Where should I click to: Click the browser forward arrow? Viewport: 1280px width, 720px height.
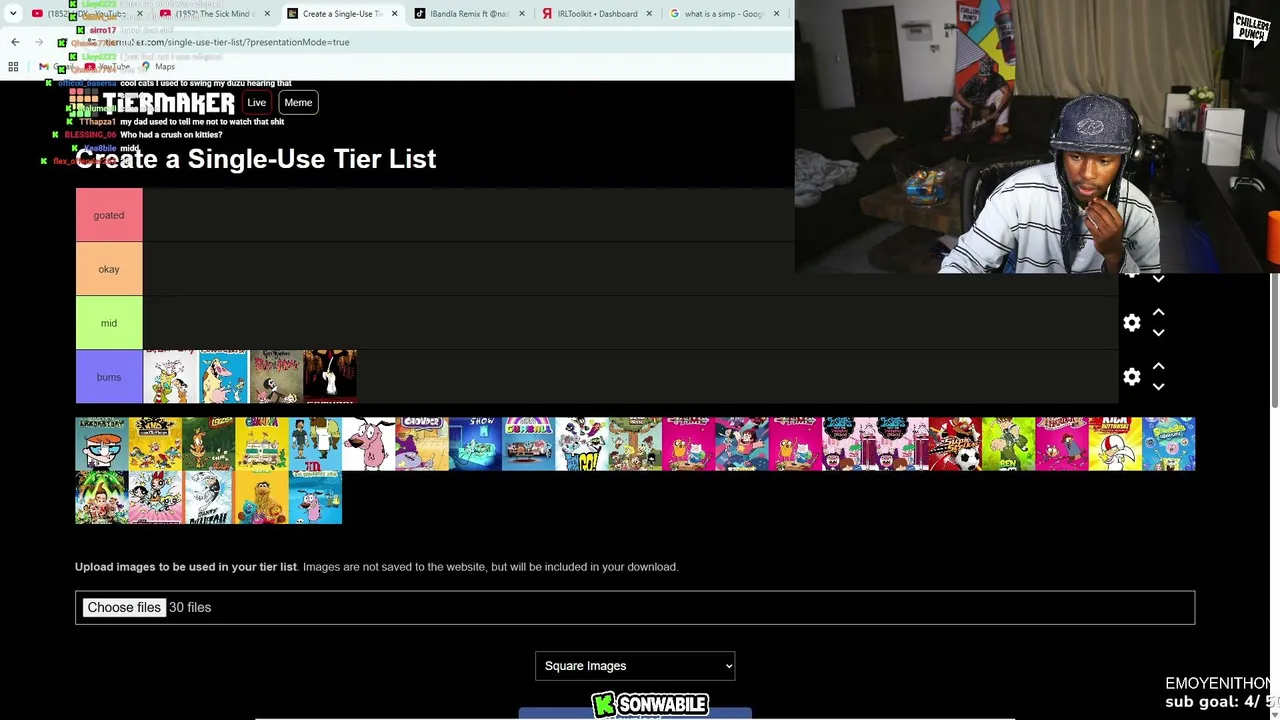39,42
